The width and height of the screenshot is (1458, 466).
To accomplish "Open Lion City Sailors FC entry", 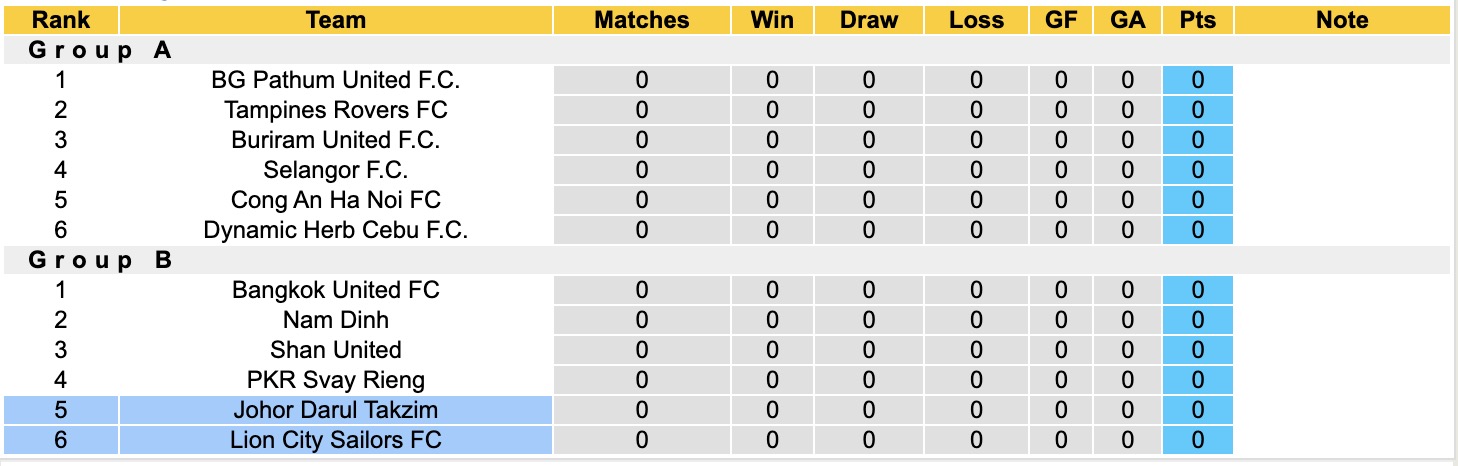I will (x=335, y=440).
